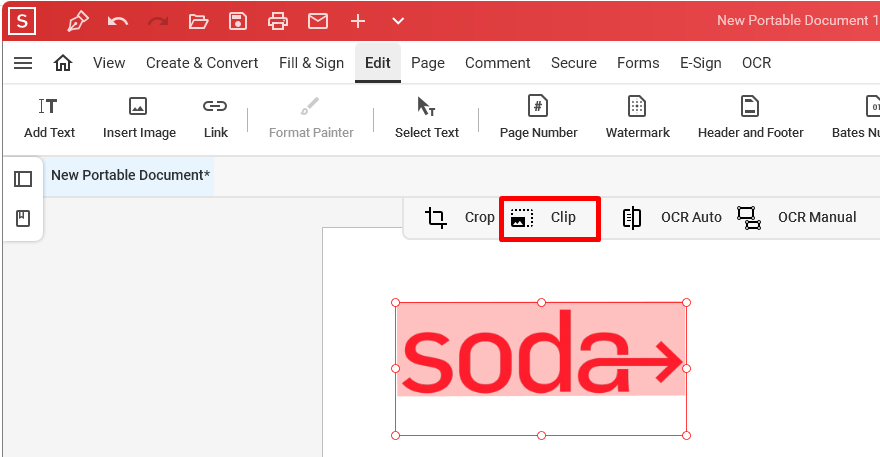The image size is (880, 457).
Task: Activate the Select Text tool
Action: tap(427, 118)
